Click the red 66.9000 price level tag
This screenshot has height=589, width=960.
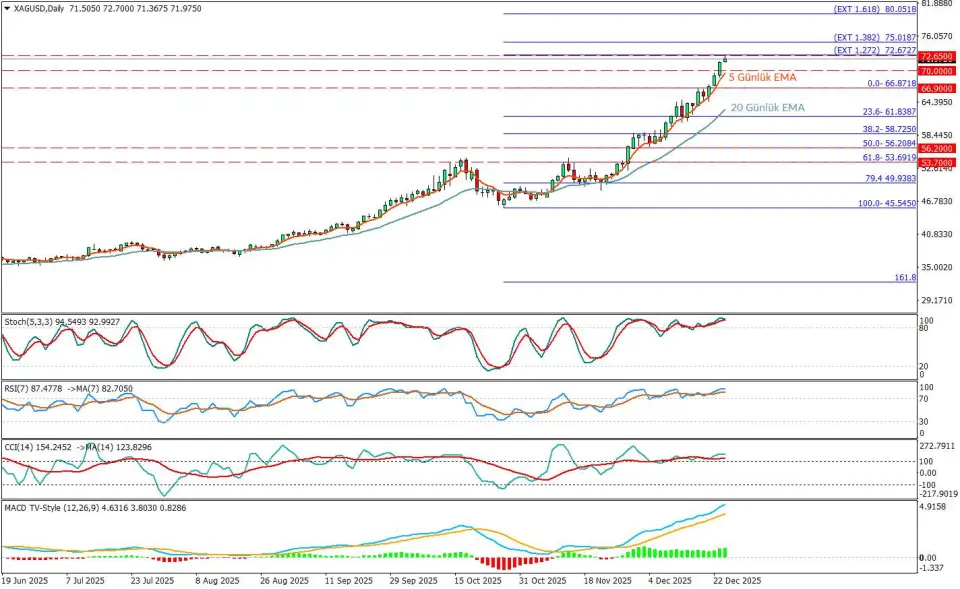tap(938, 88)
